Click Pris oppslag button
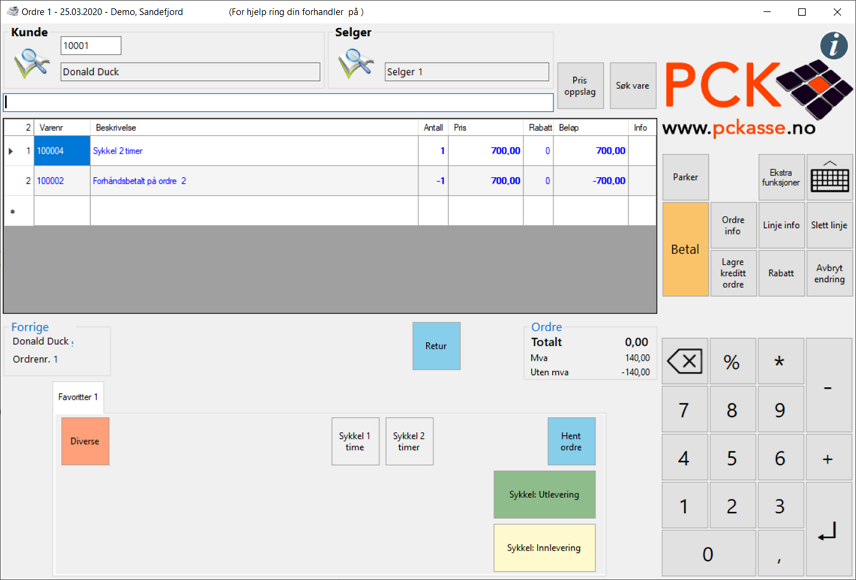This screenshot has width=856, height=580. [x=580, y=86]
